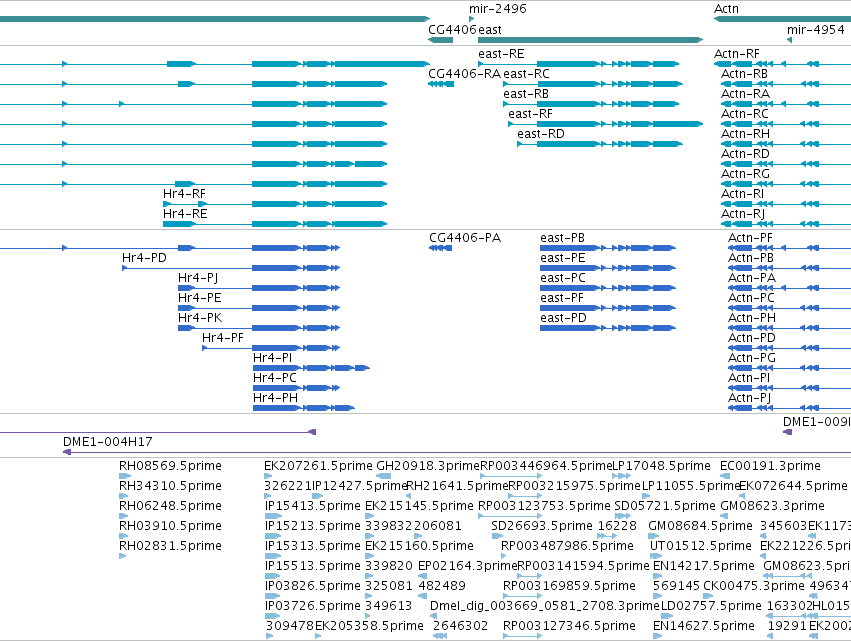
Task: Click the CG4406 gene bar
Action: pos(441,40)
